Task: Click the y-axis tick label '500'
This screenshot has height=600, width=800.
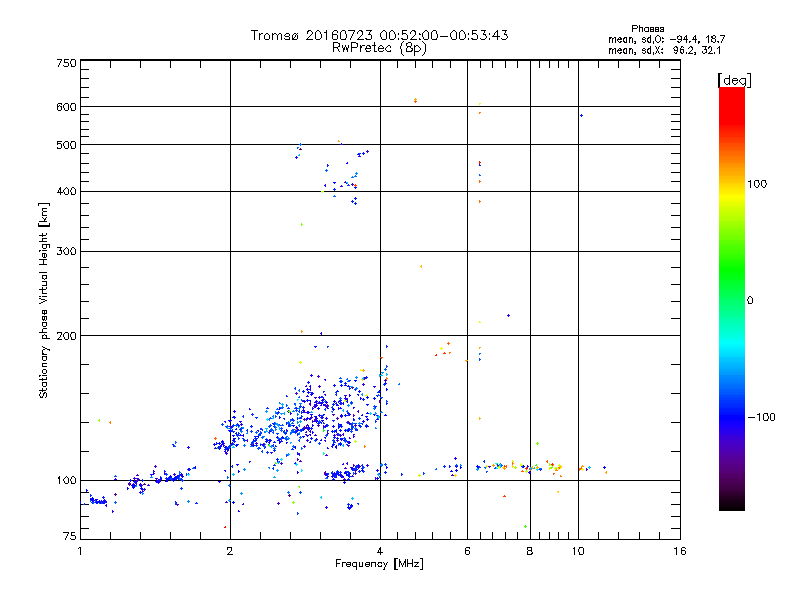Action: pyautogui.click(x=66, y=145)
